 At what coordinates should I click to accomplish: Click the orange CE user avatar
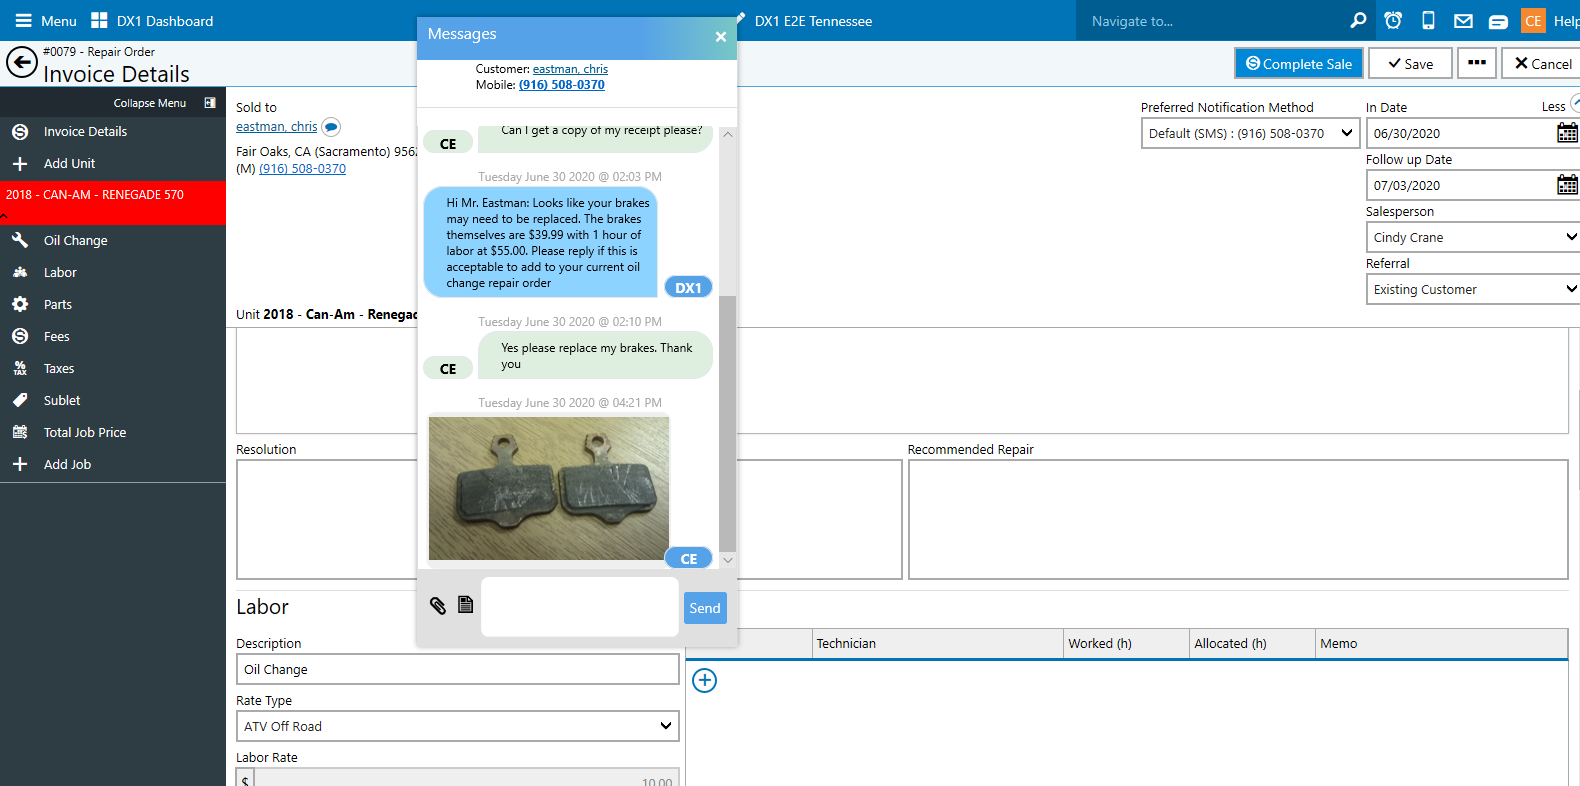pyautogui.click(x=1533, y=21)
